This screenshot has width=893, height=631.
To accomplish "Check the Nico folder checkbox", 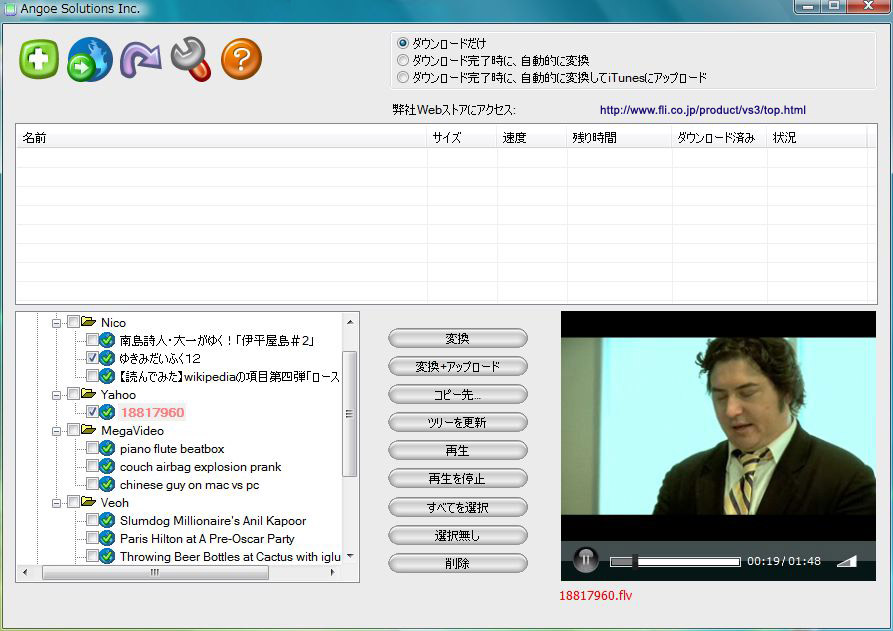I will (73, 322).
